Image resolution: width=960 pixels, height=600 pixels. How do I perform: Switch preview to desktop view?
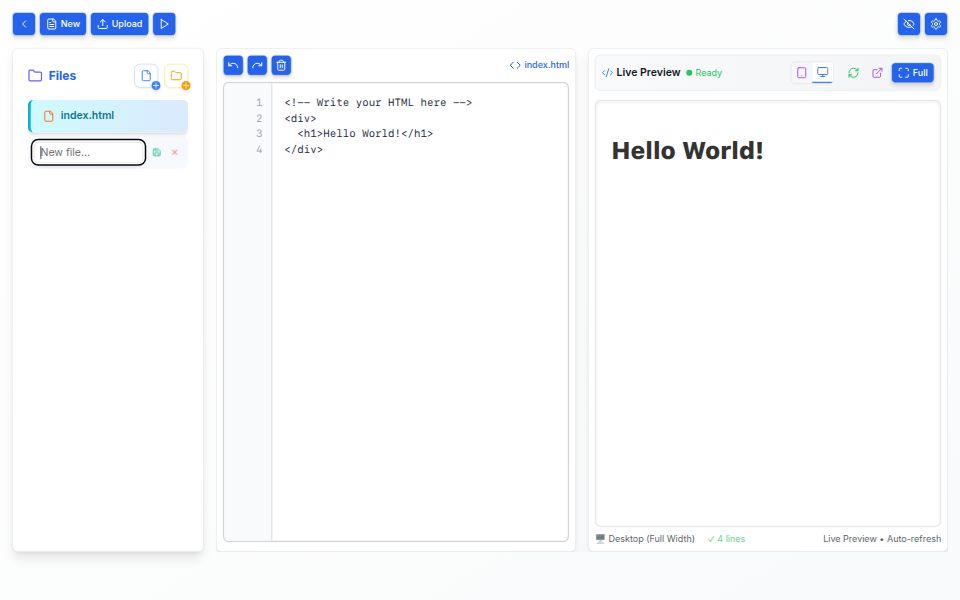tap(822, 72)
